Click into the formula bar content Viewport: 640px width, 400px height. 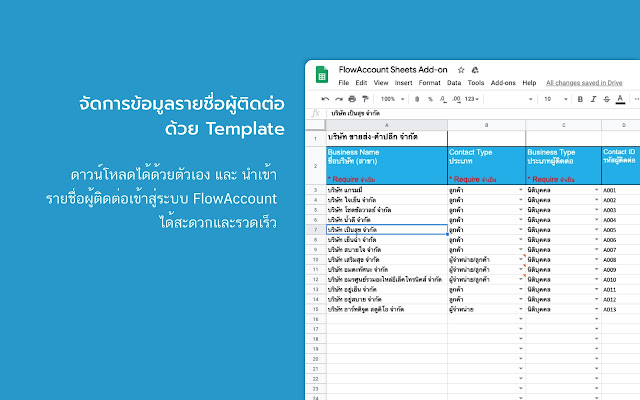[482, 113]
